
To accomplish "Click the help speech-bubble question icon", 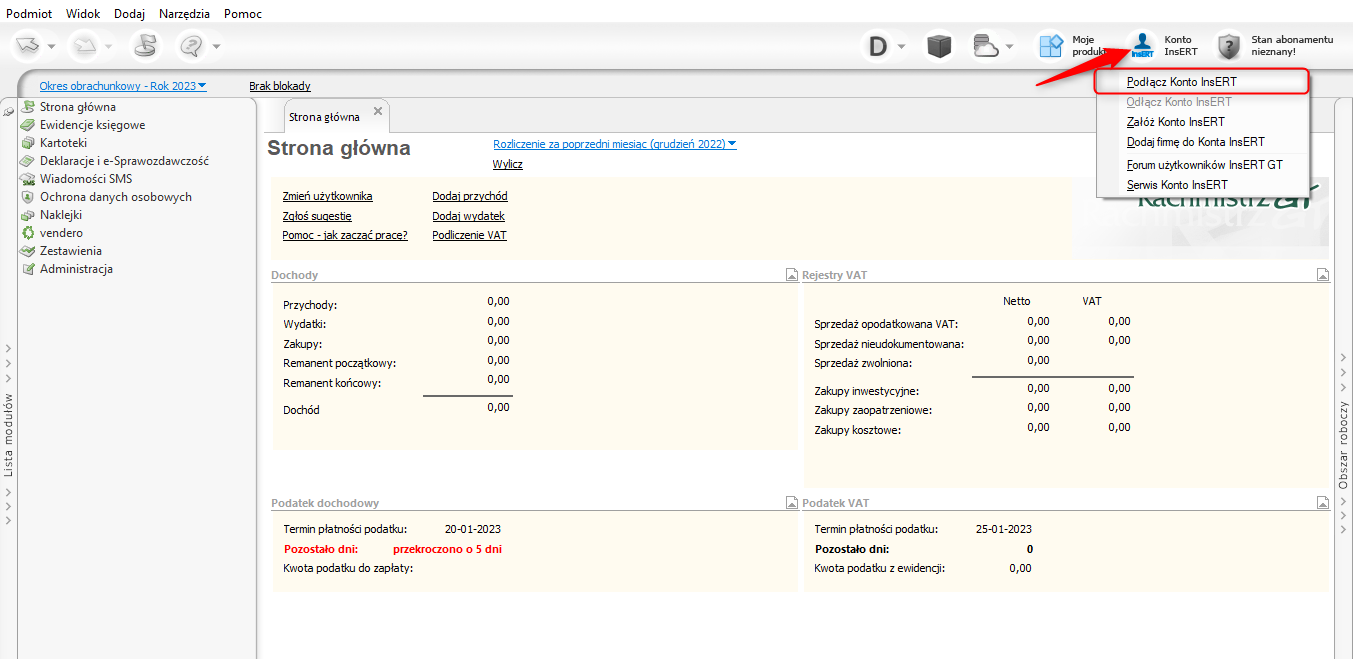I will (192, 45).
